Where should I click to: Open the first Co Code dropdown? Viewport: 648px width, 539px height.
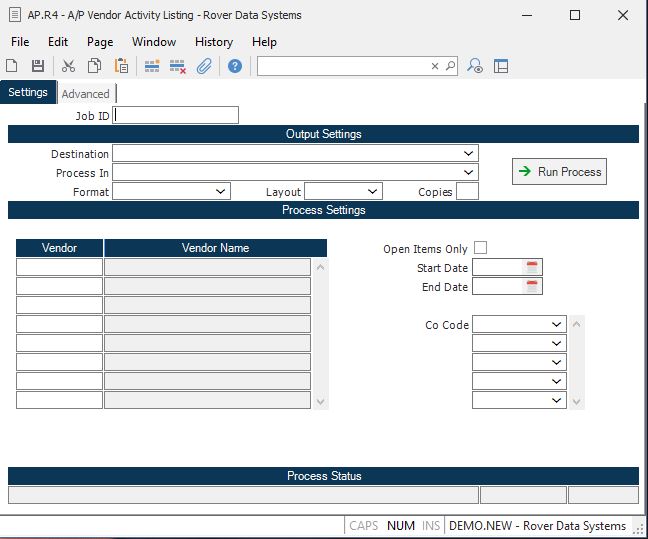point(557,325)
